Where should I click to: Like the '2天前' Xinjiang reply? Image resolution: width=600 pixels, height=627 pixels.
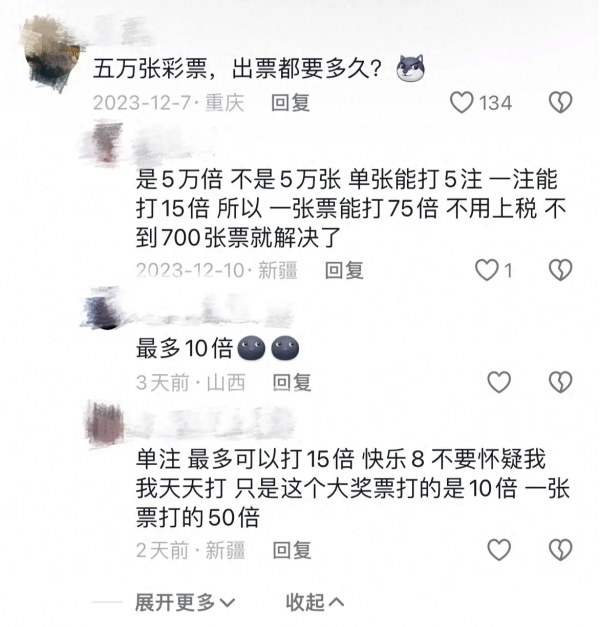[x=499, y=550]
